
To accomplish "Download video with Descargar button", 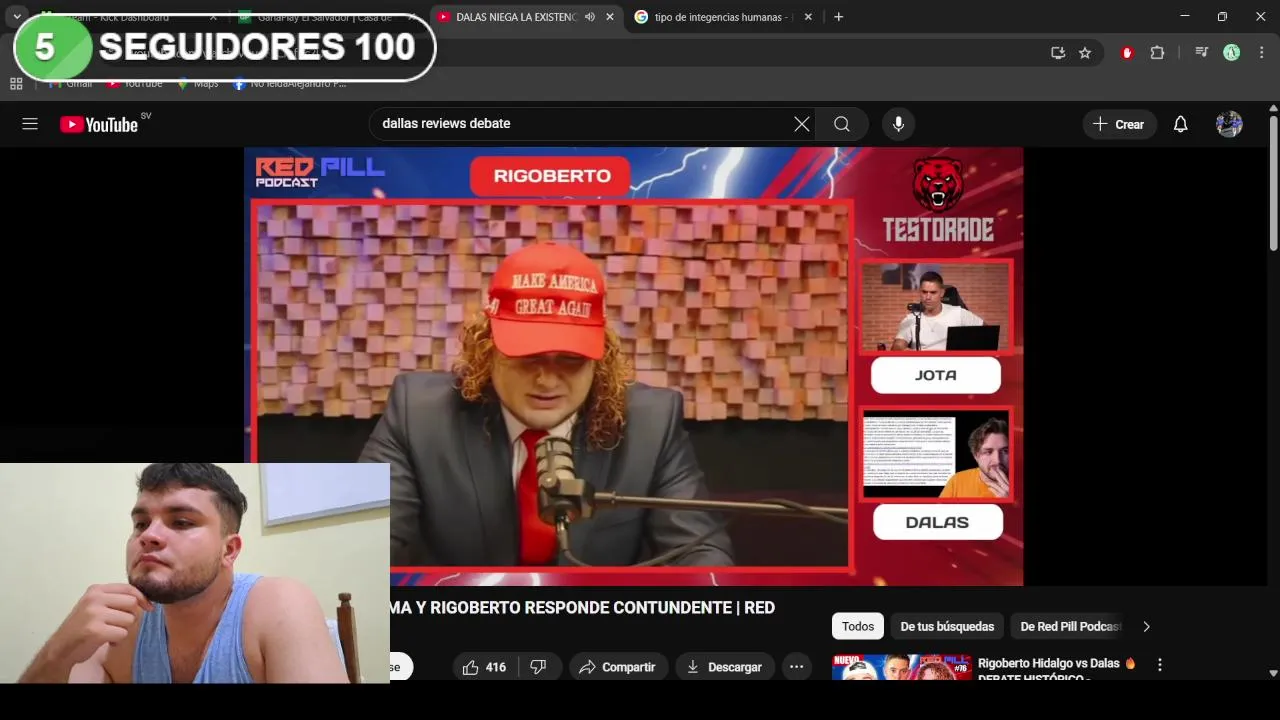I will [724, 667].
